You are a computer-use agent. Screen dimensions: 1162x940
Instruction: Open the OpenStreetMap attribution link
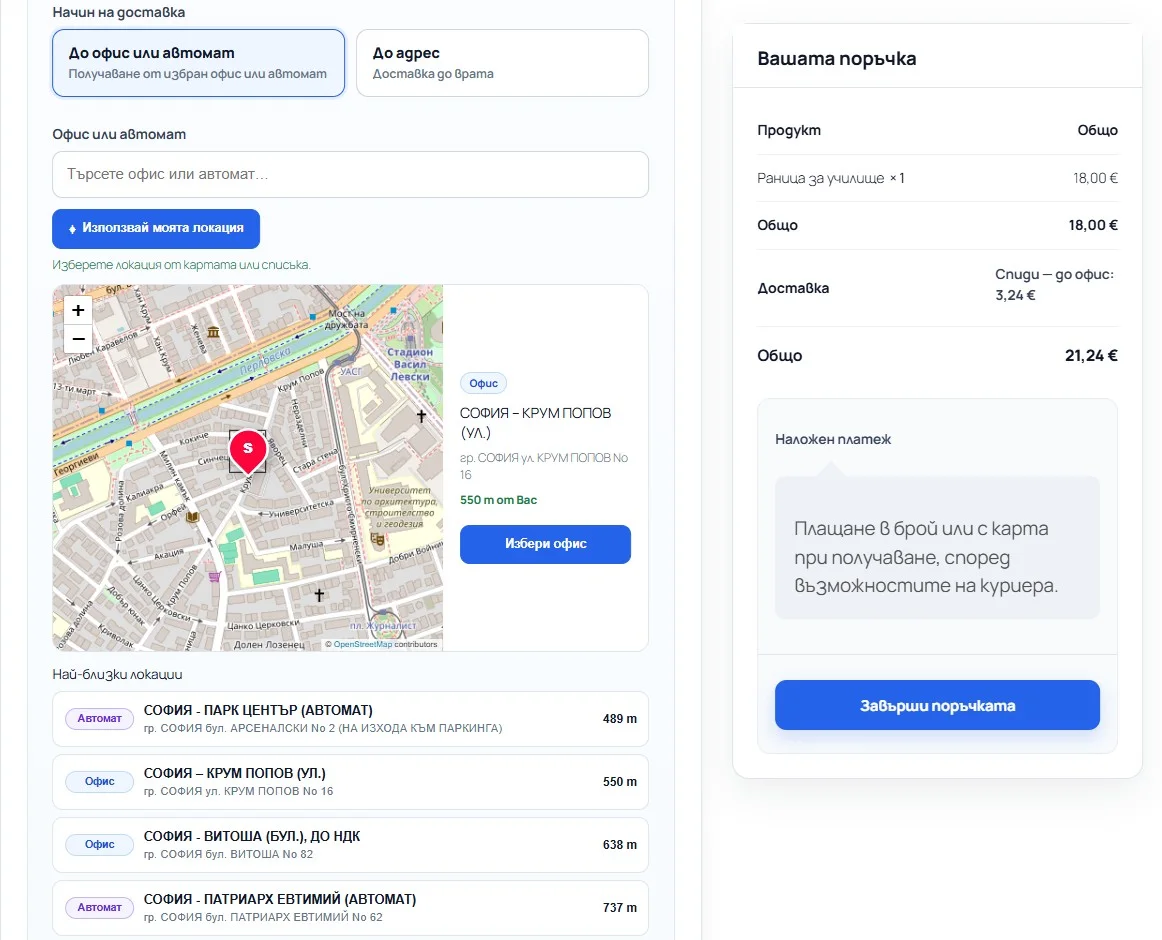362,644
